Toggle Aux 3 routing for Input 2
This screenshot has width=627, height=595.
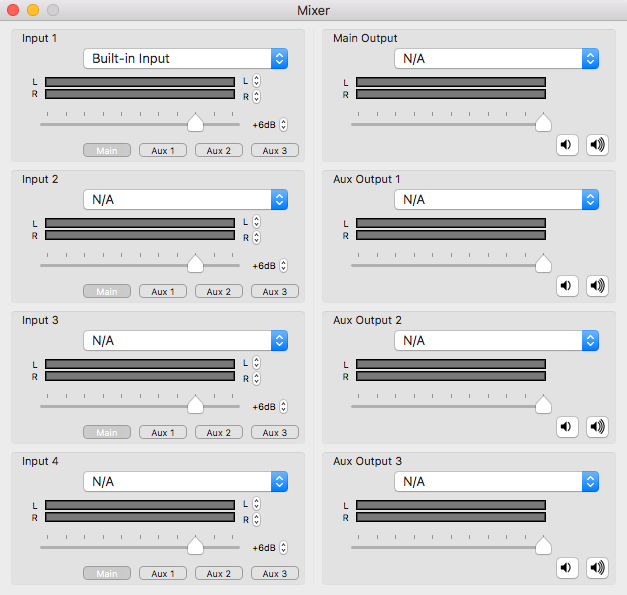point(275,292)
